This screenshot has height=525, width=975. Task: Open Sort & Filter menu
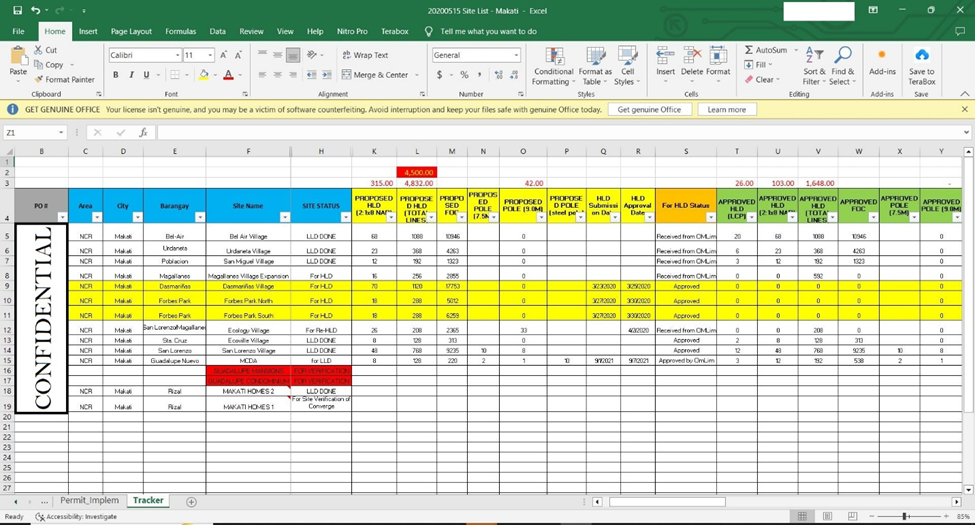pos(814,65)
